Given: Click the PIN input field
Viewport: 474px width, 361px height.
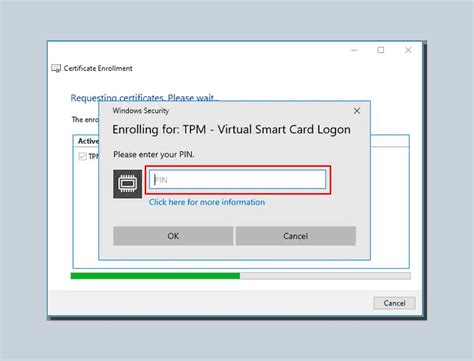Looking at the screenshot, I should coord(237,180).
